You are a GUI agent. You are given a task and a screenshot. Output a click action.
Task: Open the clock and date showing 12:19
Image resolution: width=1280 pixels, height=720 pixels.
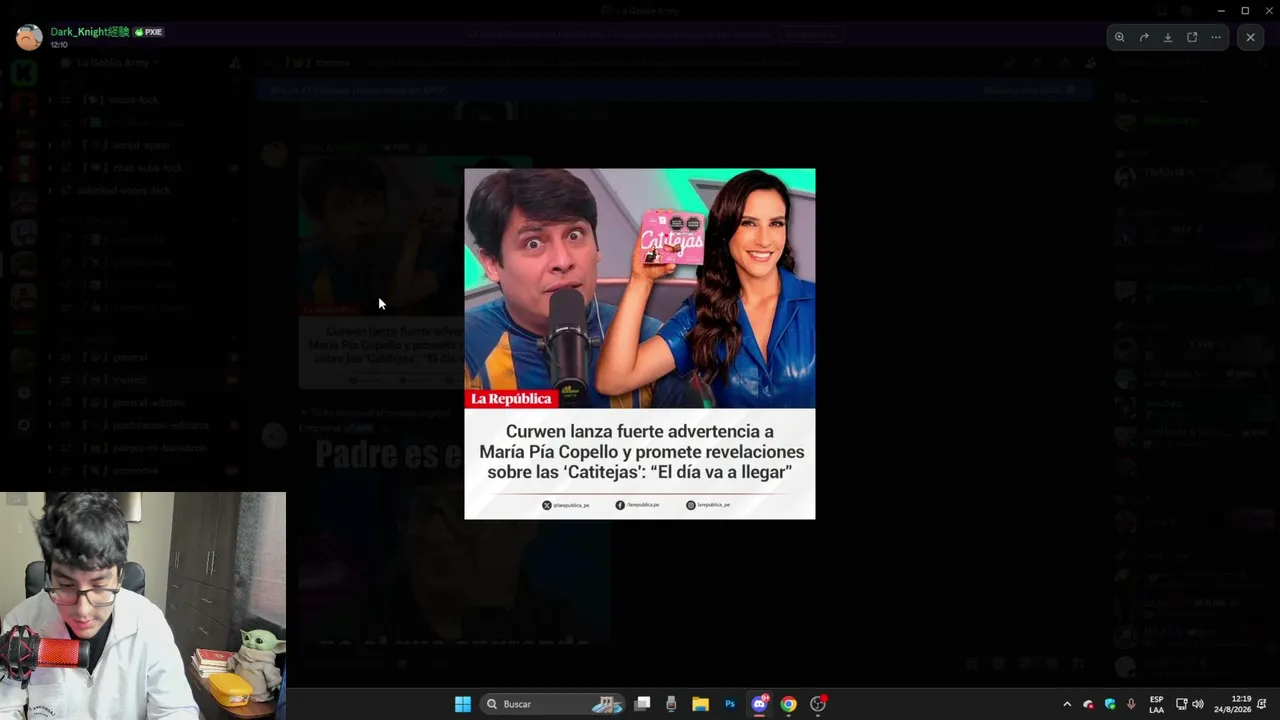[1233, 704]
